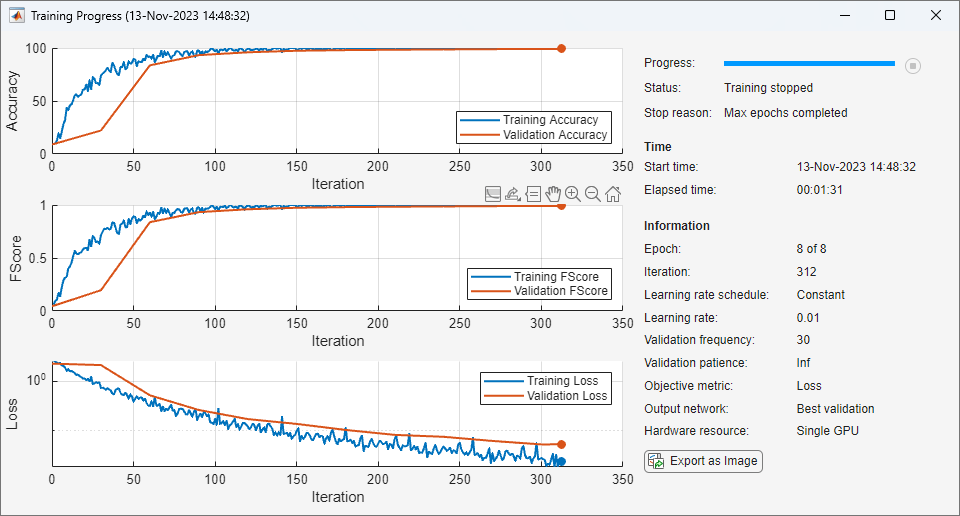
Task: Click the final validation loss marker
Action: click(561, 444)
